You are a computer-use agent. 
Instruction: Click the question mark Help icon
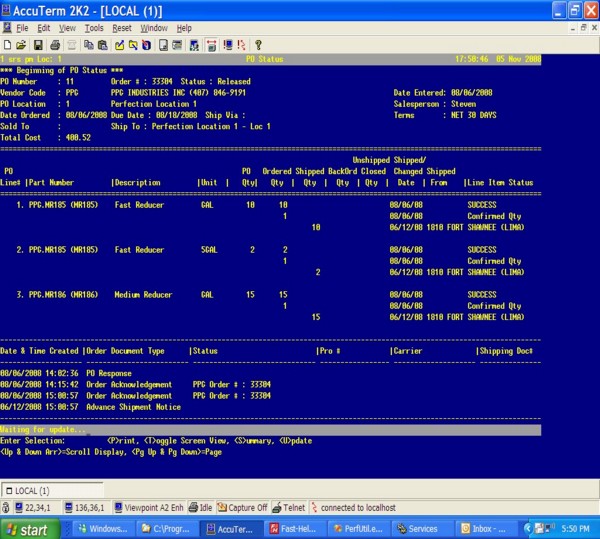pos(258,45)
